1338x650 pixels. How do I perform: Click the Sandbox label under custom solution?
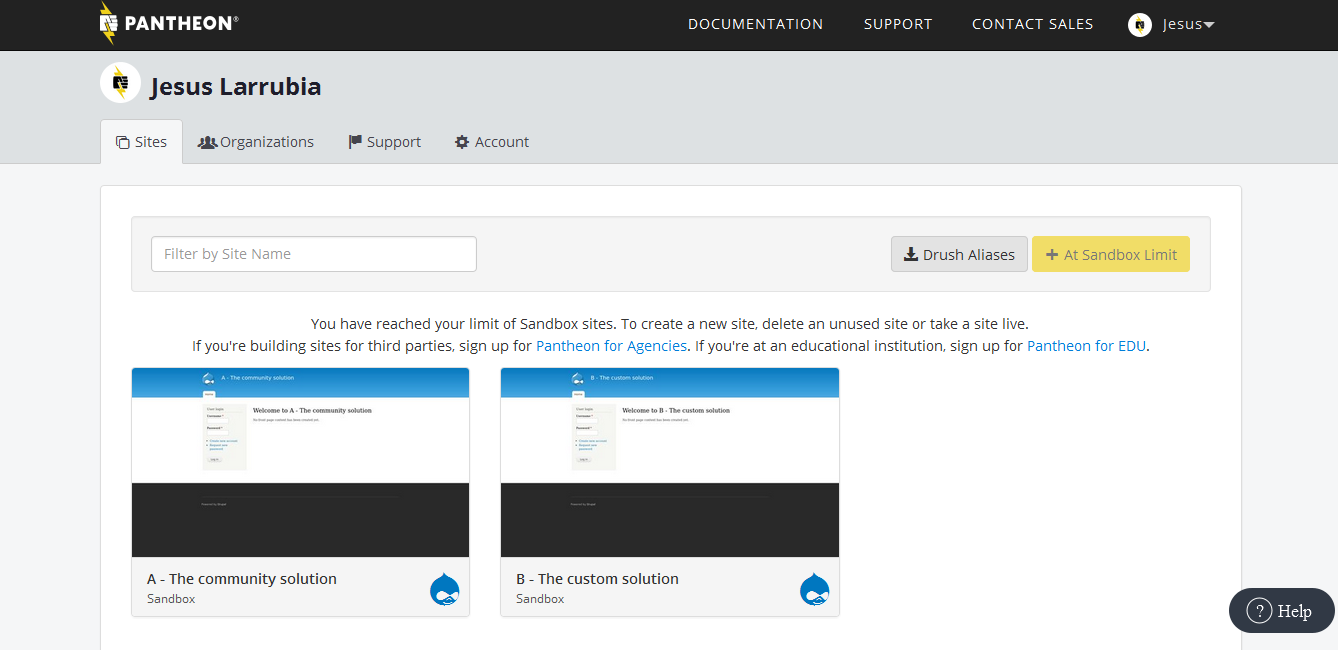[x=540, y=599]
